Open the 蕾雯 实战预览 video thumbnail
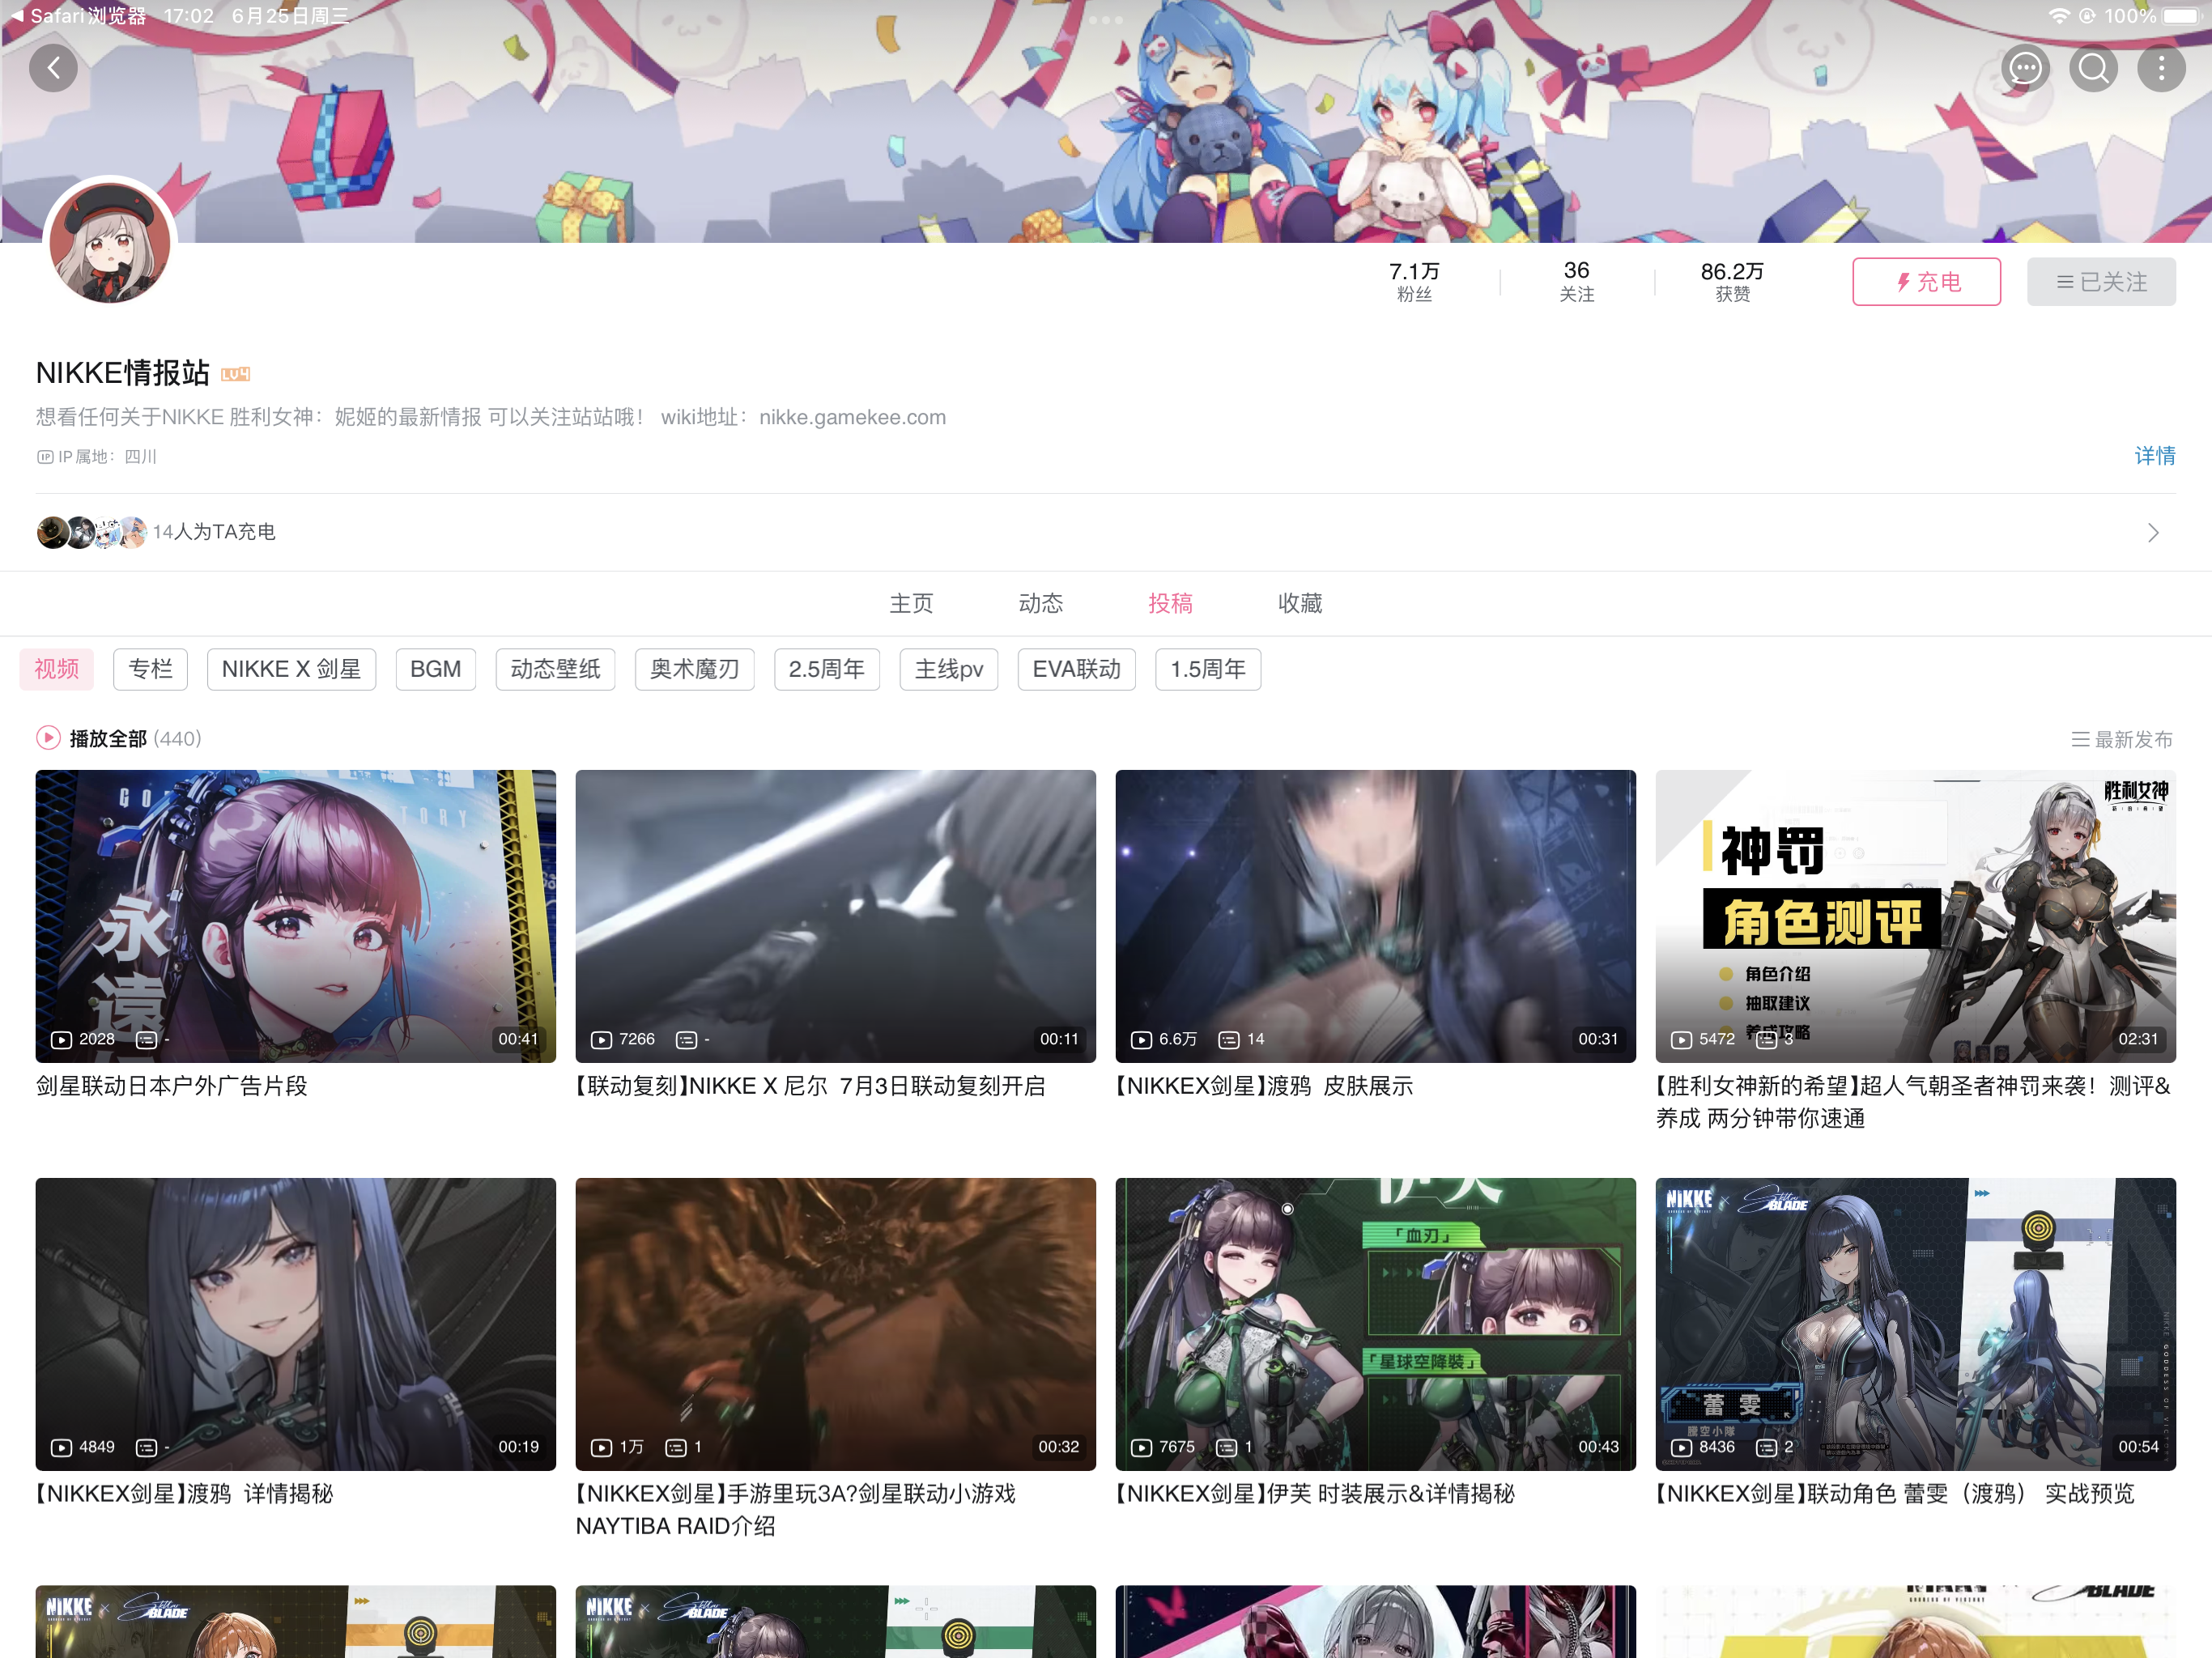 1916,1324
